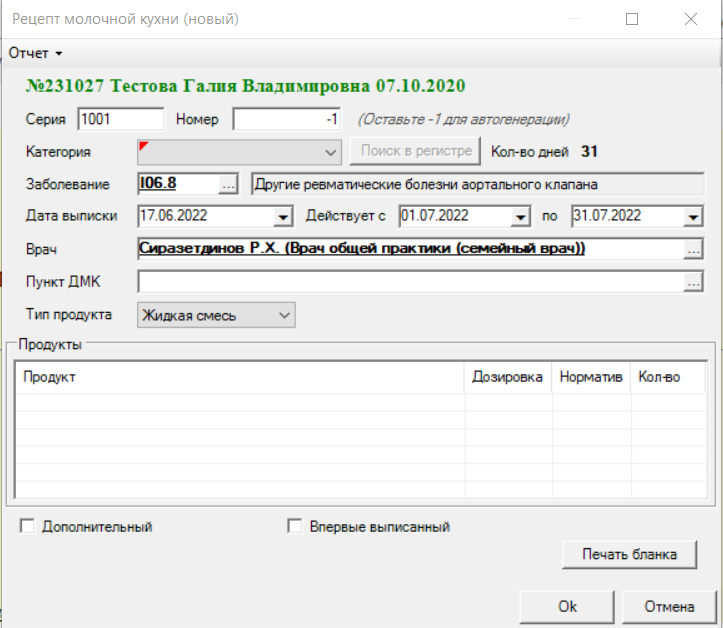Click the Кол-во column header
This screenshot has height=628, width=723.
coord(668,377)
